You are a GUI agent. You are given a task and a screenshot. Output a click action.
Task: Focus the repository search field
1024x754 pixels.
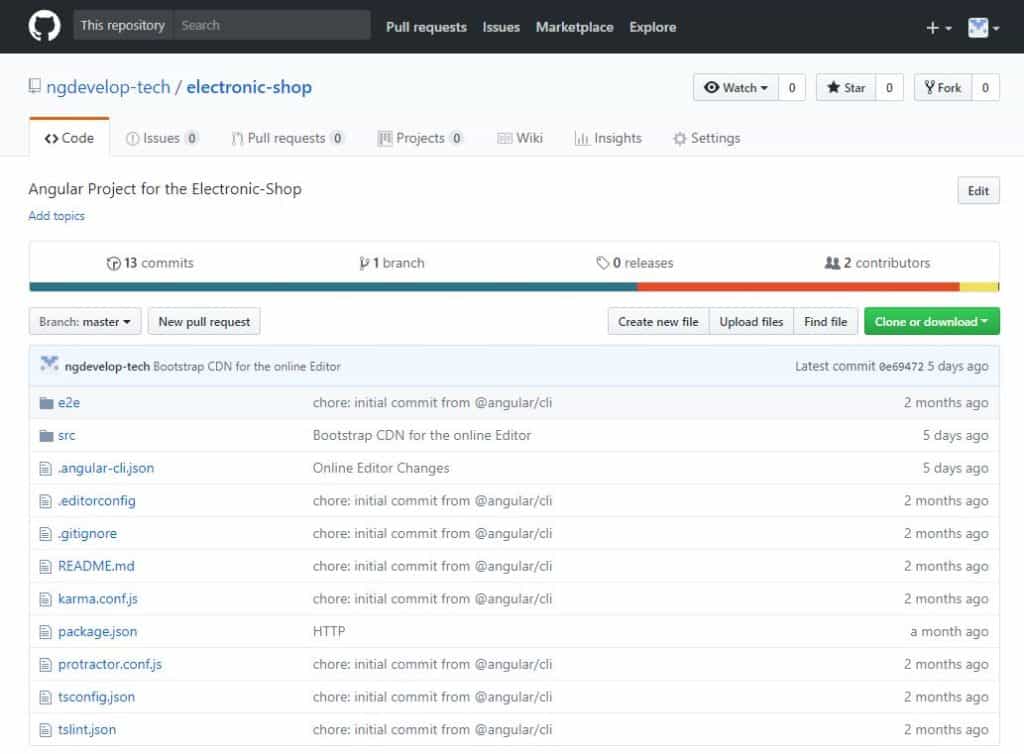pyautogui.click(x=270, y=26)
